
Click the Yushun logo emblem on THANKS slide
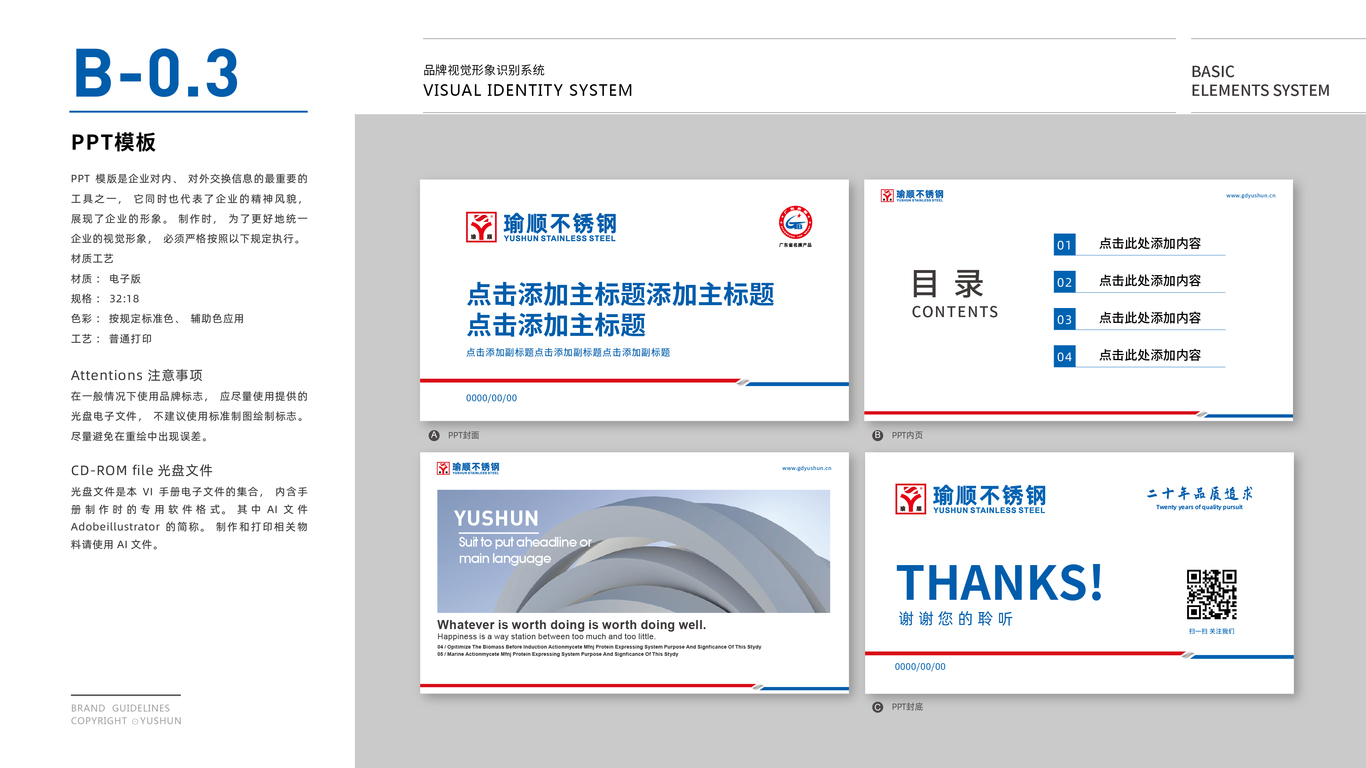pos(910,499)
